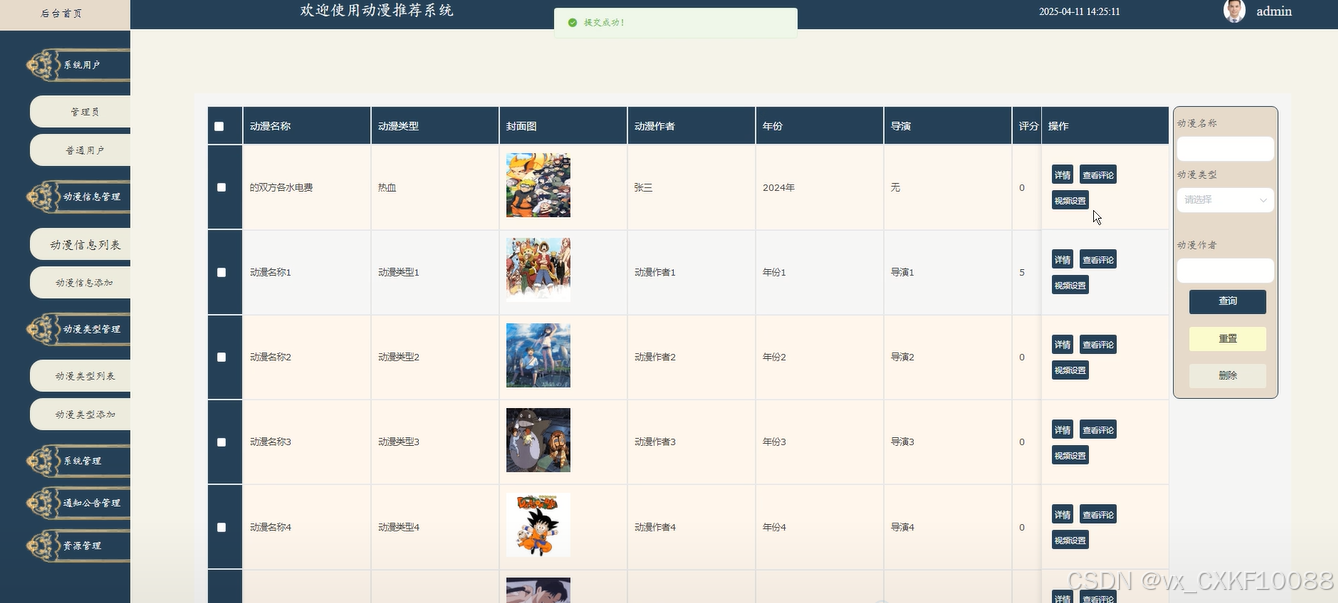Open the 普通用户 menu item
Viewport: 1338px width, 603px height.
click(80, 150)
